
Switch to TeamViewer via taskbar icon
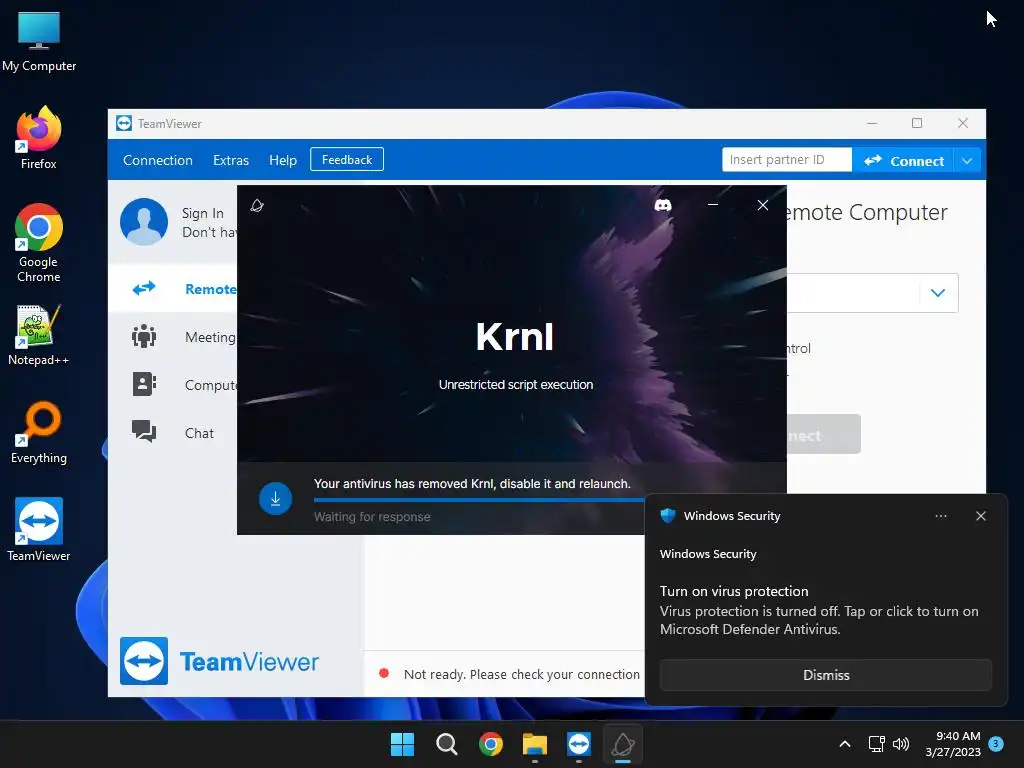pyautogui.click(x=579, y=744)
